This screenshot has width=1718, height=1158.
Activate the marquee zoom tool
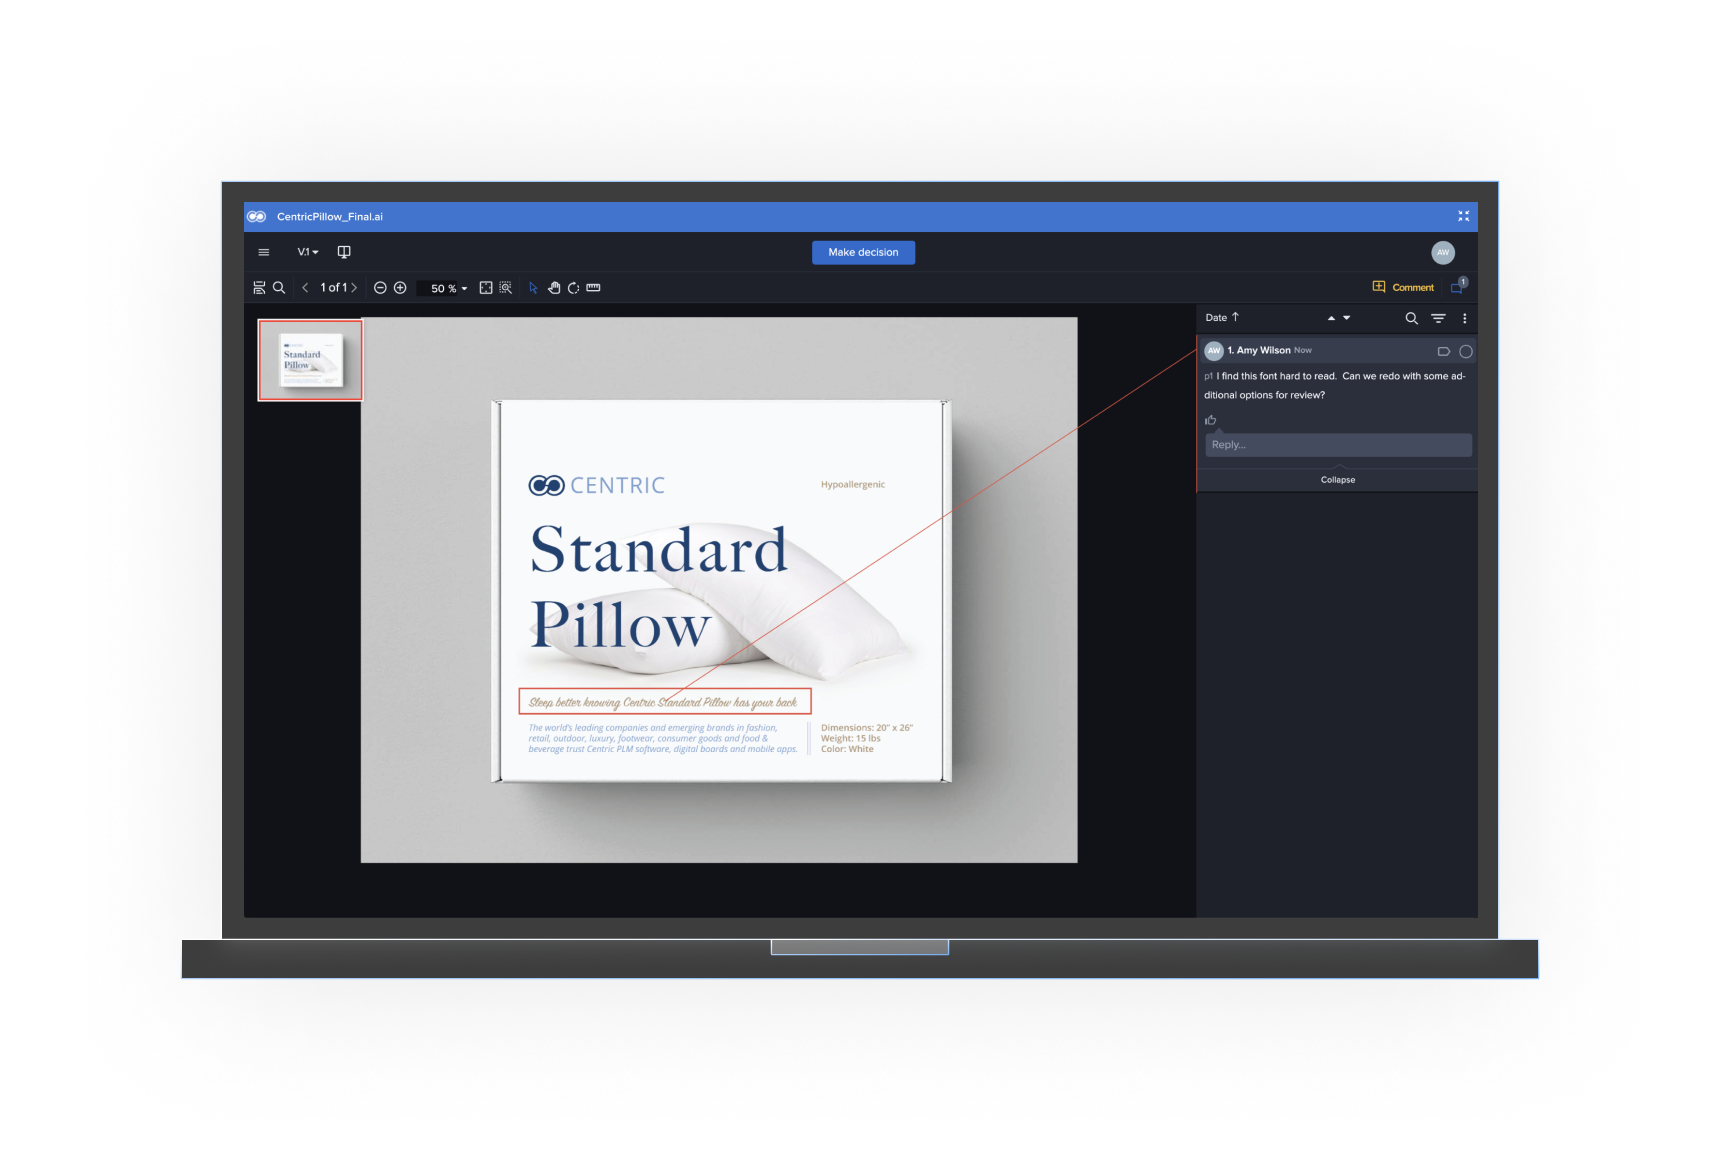(x=506, y=288)
